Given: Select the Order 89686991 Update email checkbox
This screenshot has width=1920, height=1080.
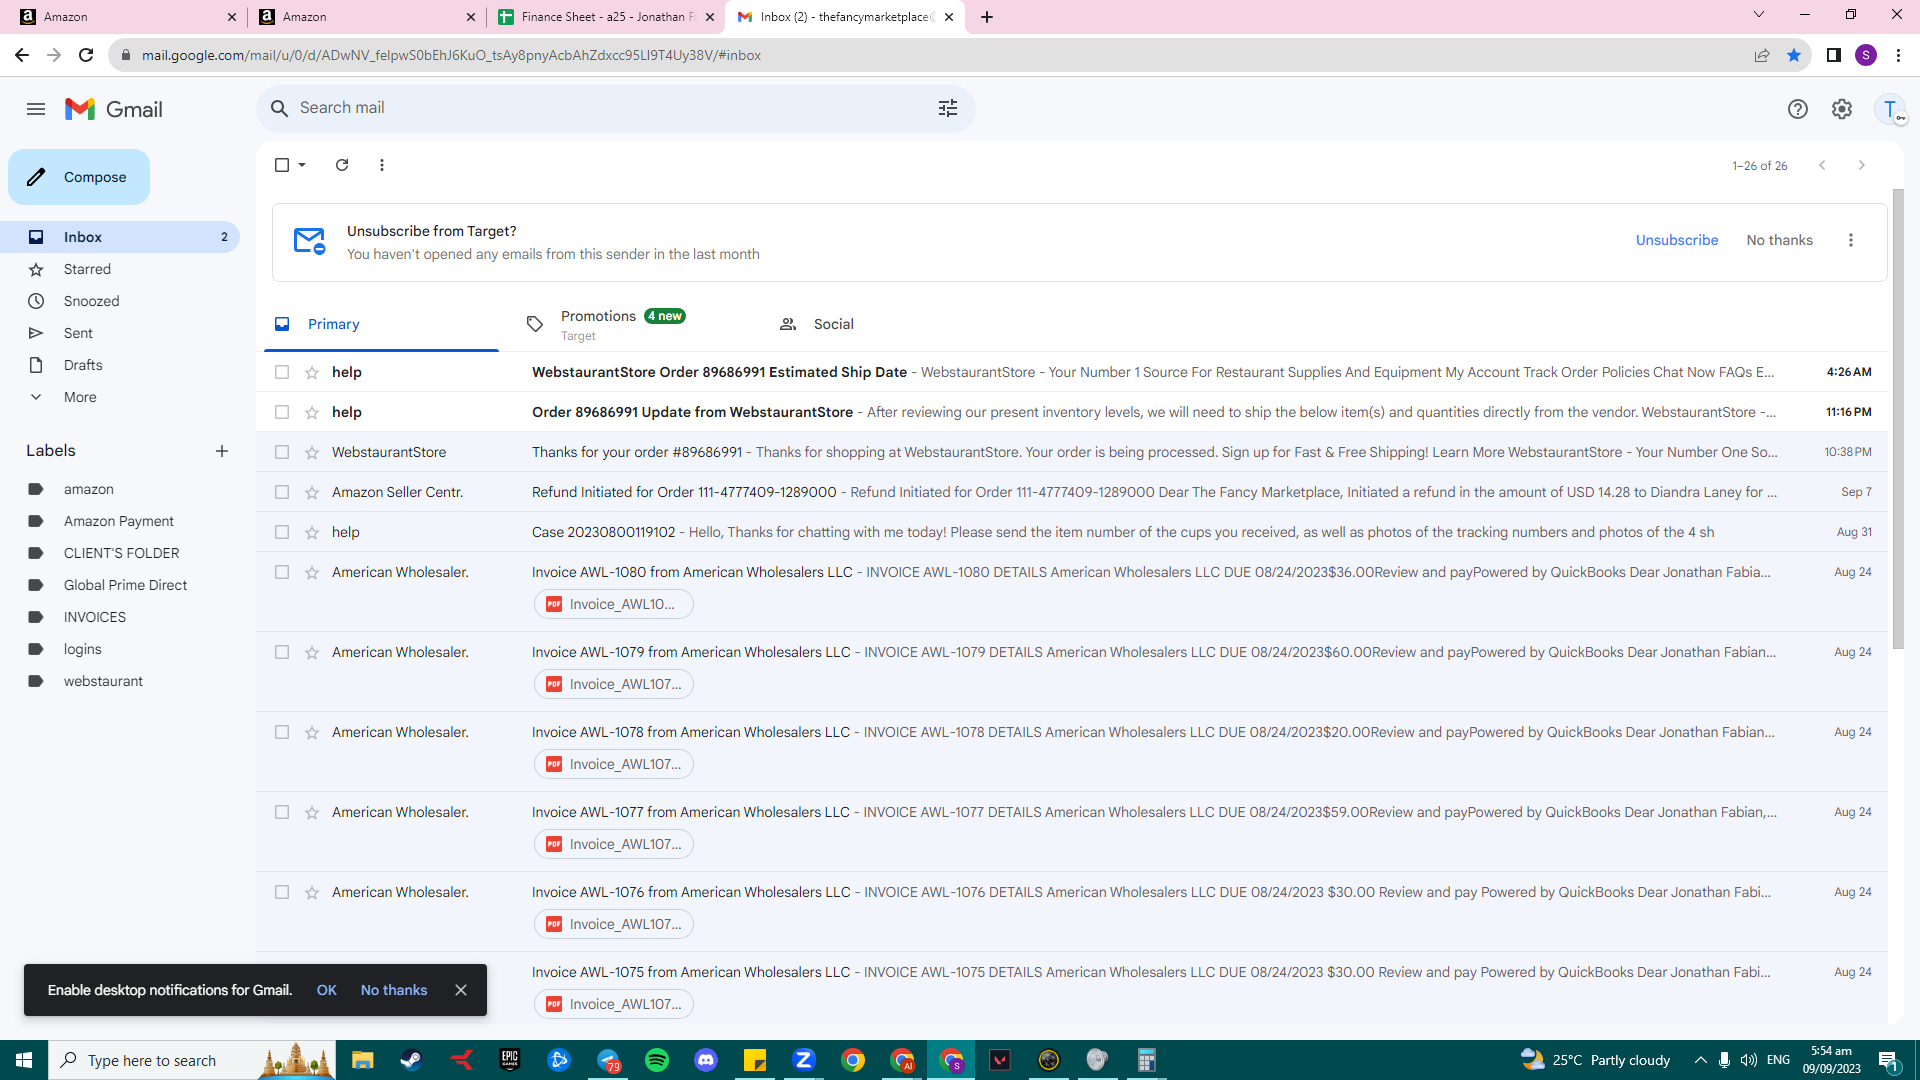Looking at the screenshot, I should click(x=282, y=413).
